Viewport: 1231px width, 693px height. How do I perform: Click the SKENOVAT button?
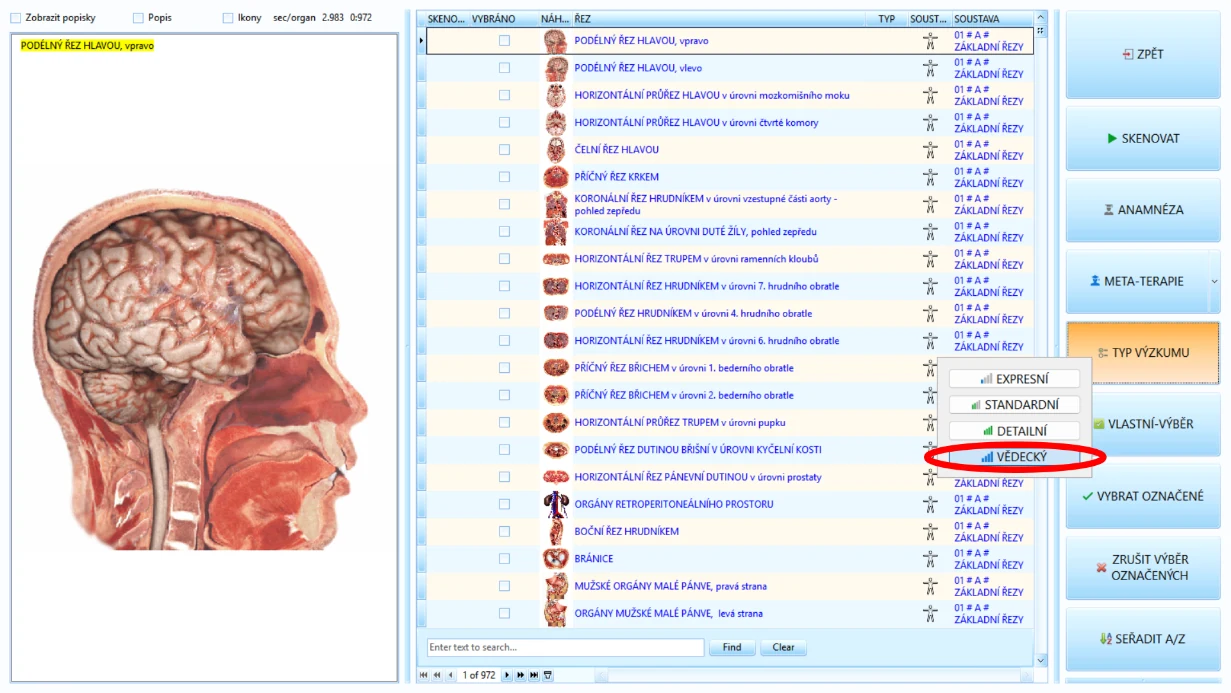coord(1143,139)
